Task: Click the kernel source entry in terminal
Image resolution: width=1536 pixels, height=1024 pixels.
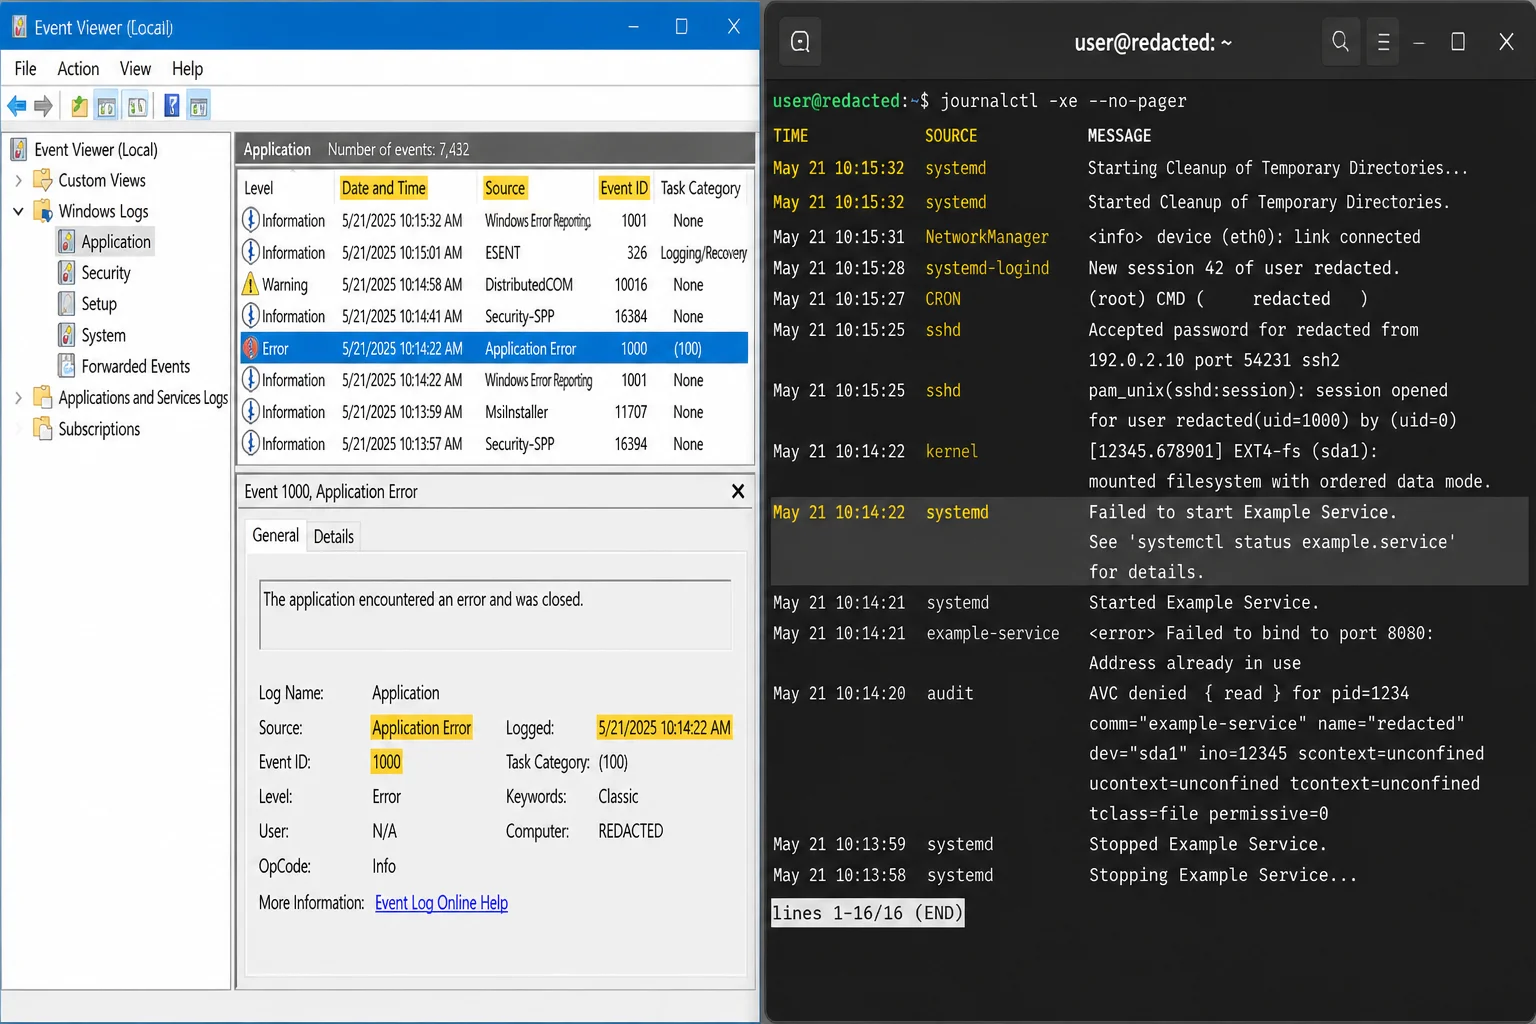Action: point(951,451)
